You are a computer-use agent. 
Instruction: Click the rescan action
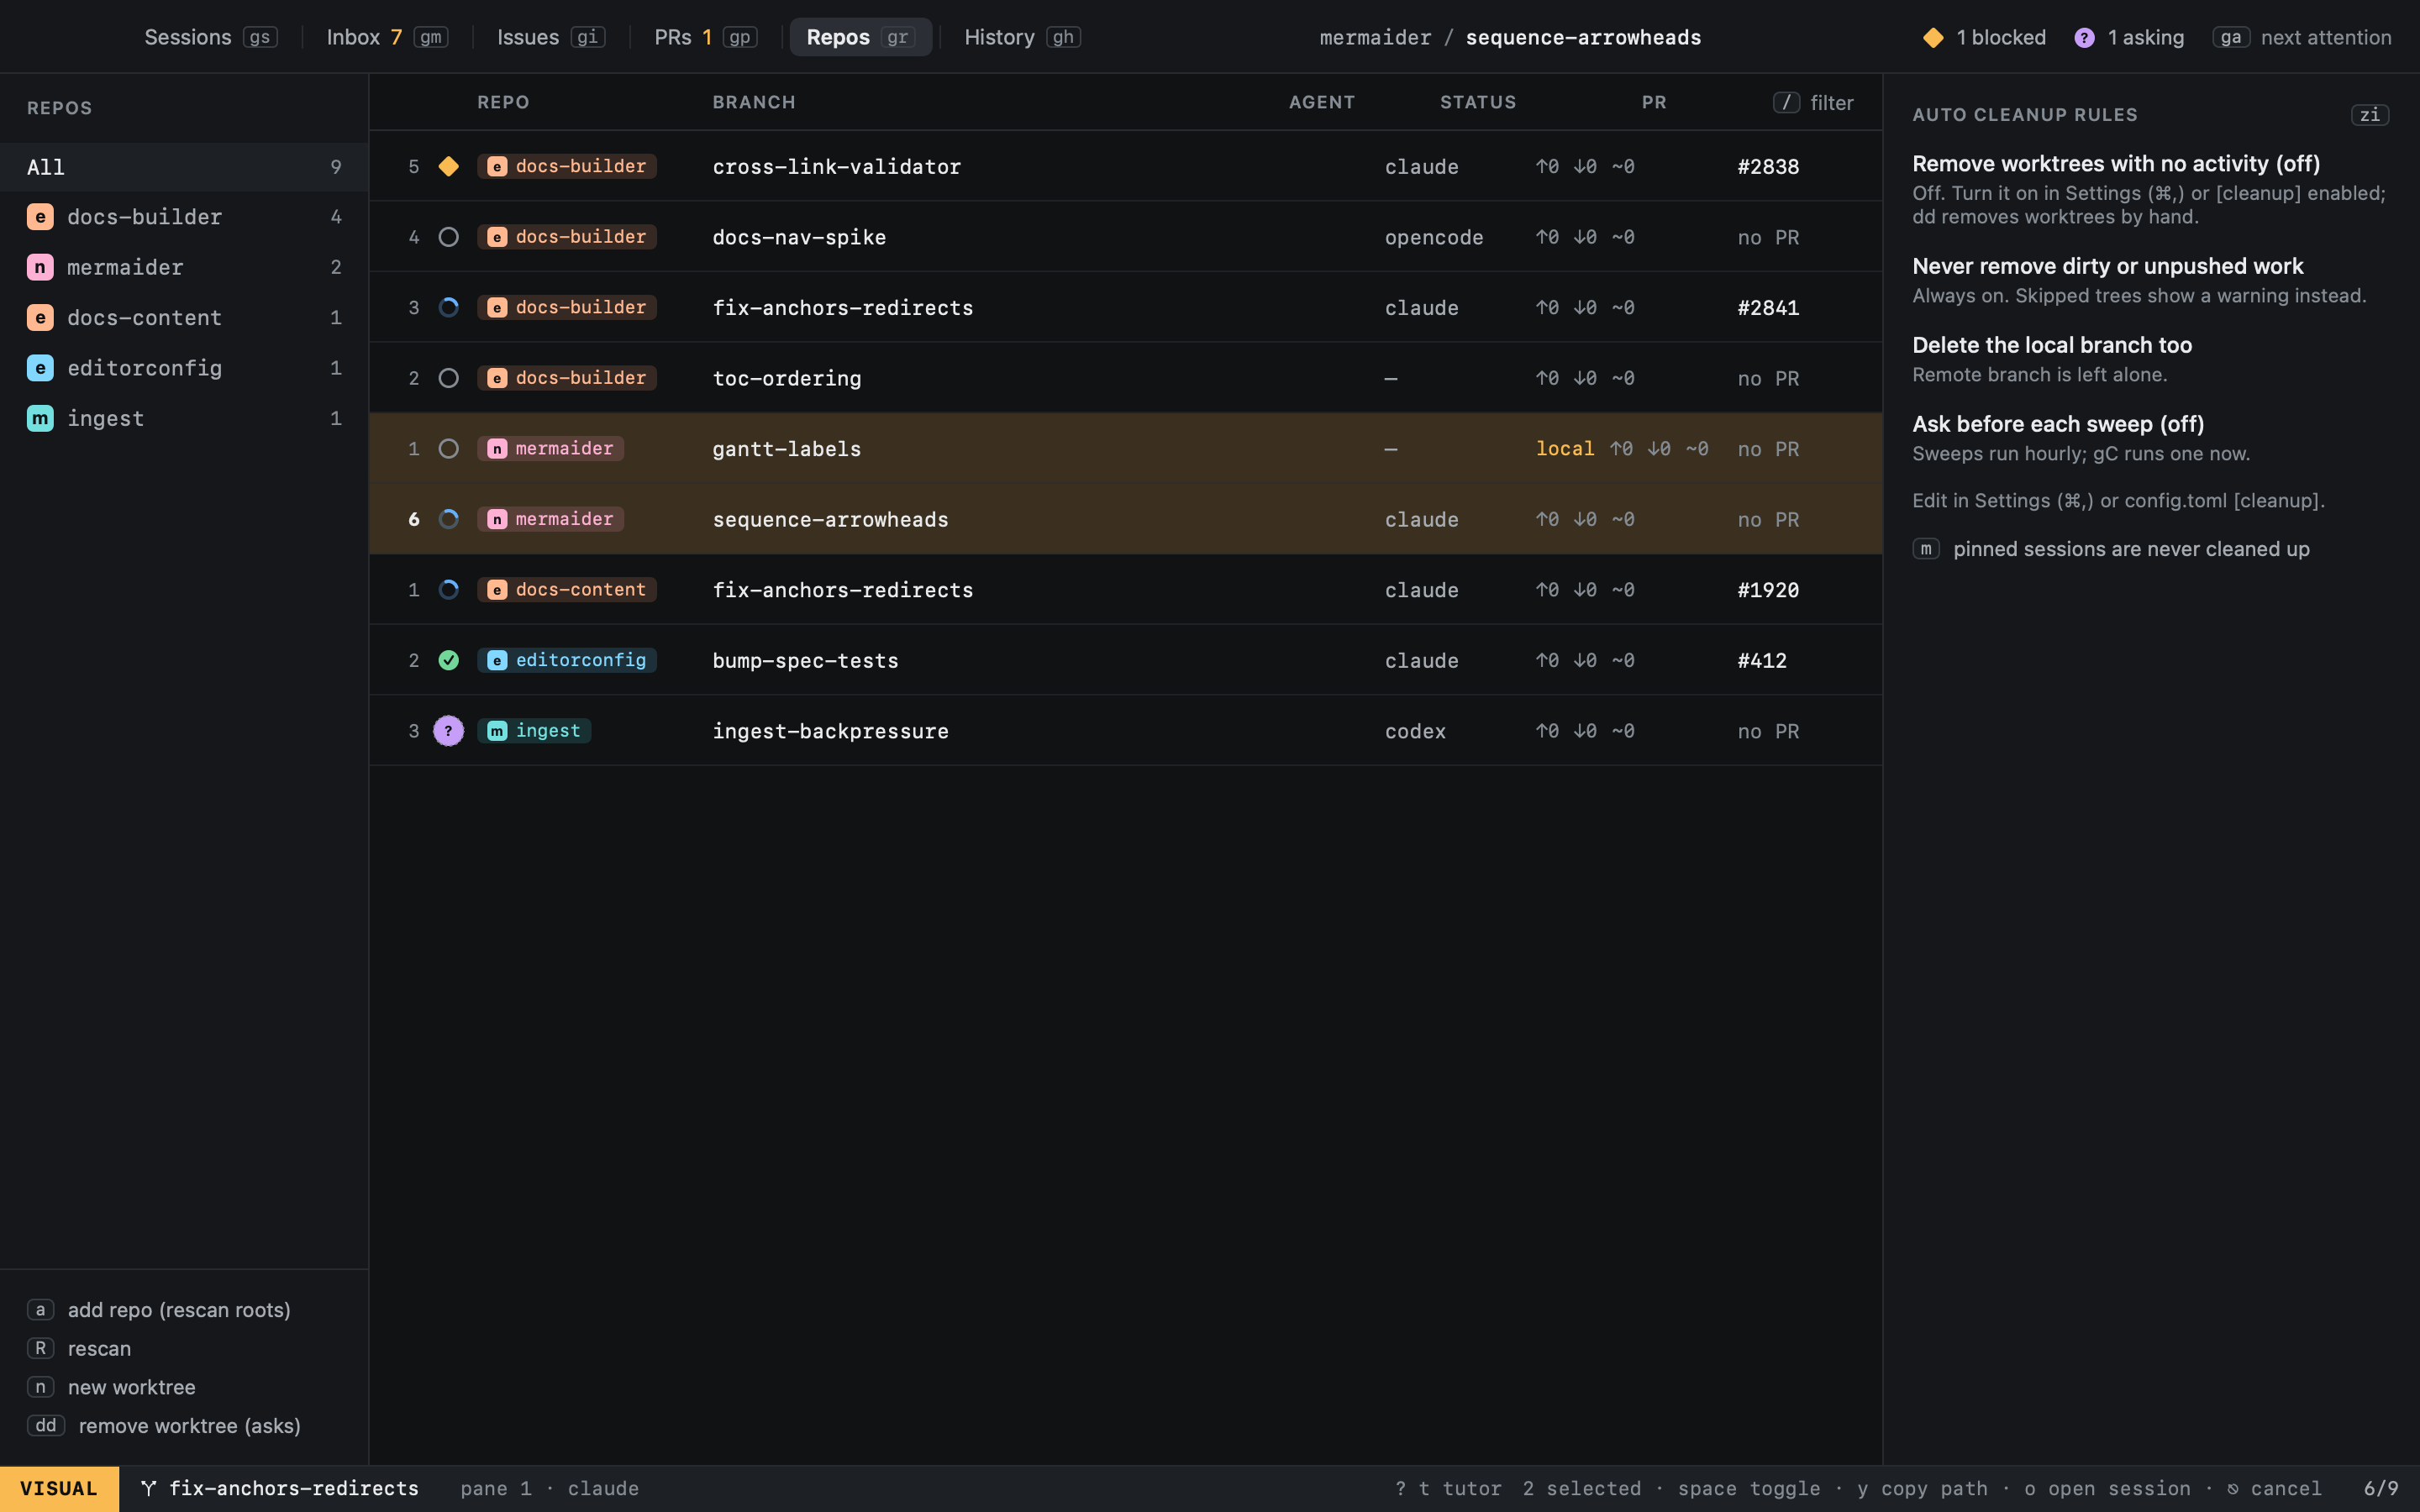[79, 1349]
